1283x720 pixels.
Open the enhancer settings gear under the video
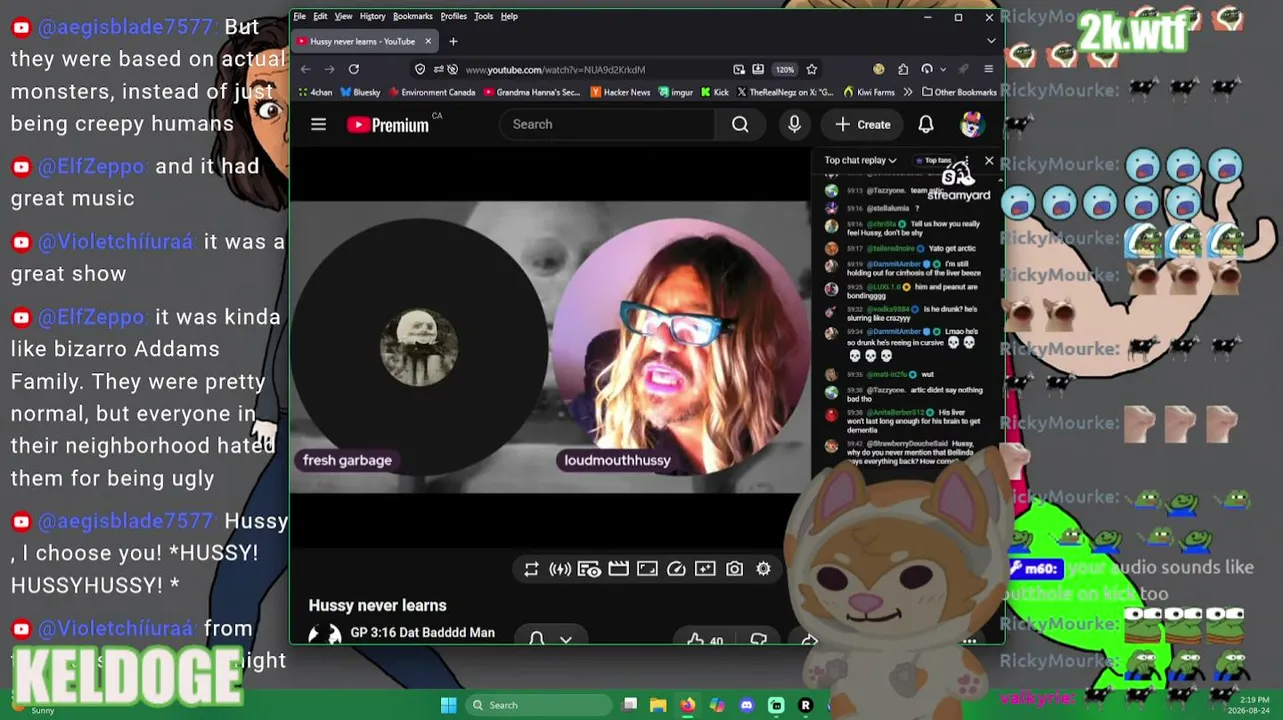[763, 569]
